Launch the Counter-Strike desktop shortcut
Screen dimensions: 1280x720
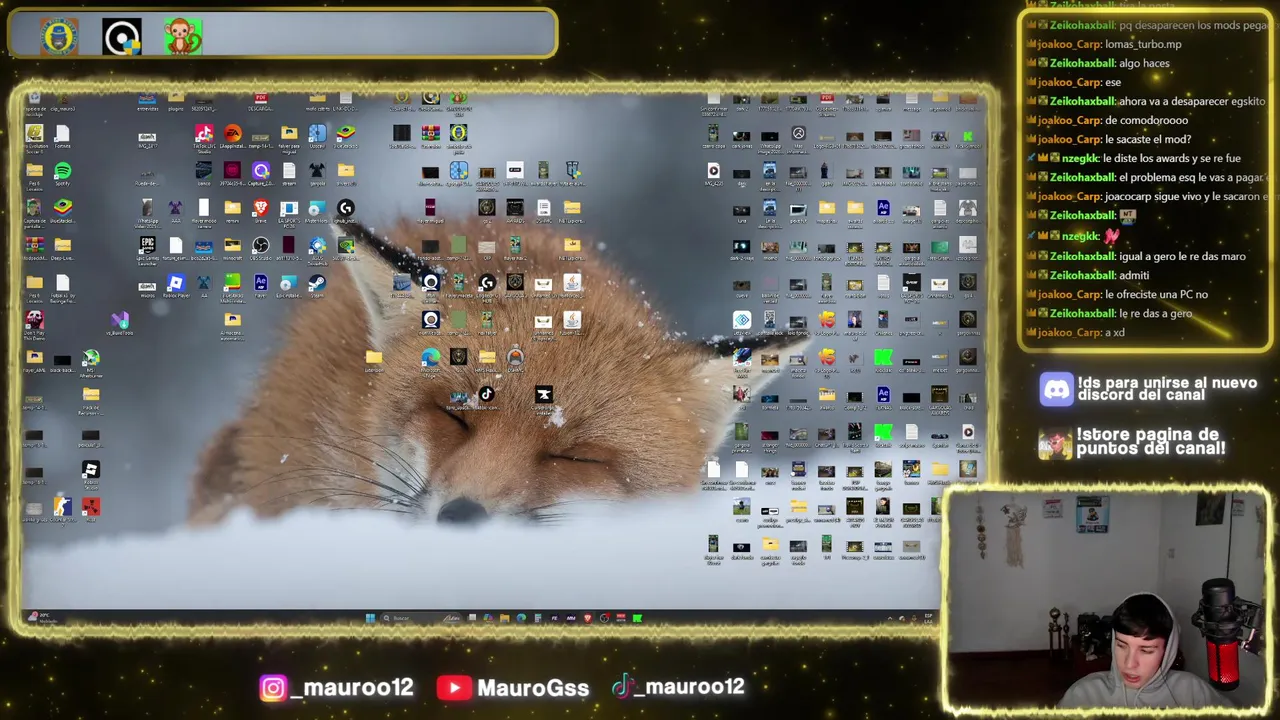(62, 507)
